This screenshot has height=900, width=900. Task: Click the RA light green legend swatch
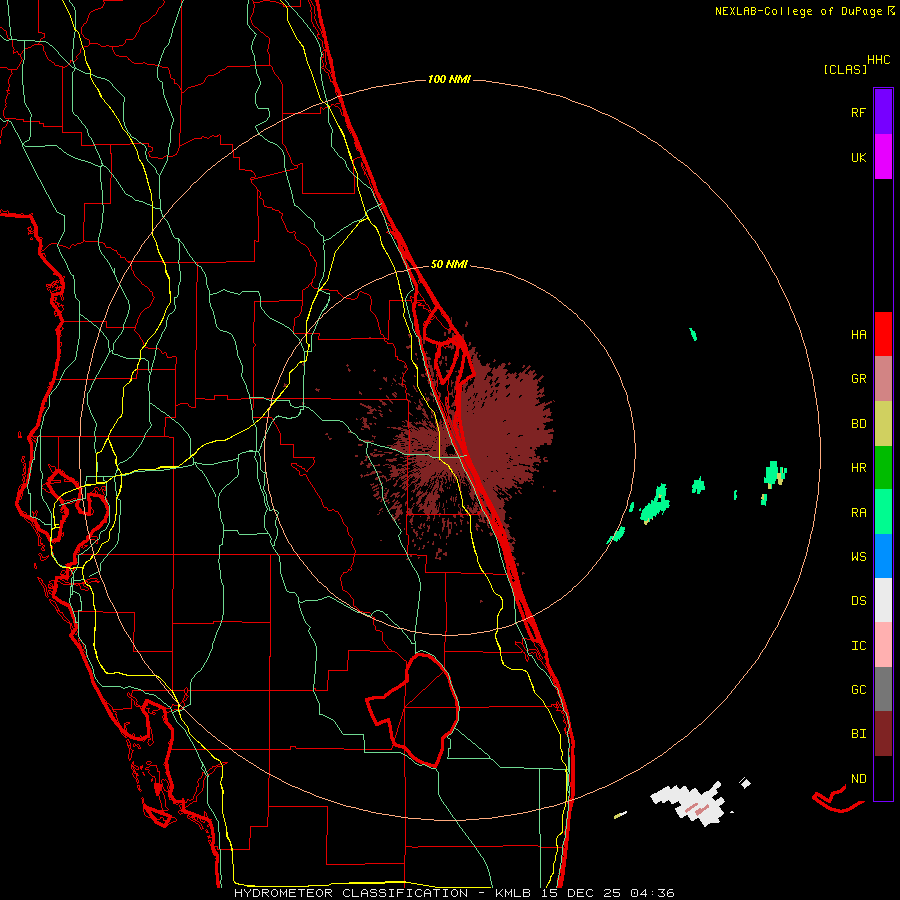tap(883, 511)
